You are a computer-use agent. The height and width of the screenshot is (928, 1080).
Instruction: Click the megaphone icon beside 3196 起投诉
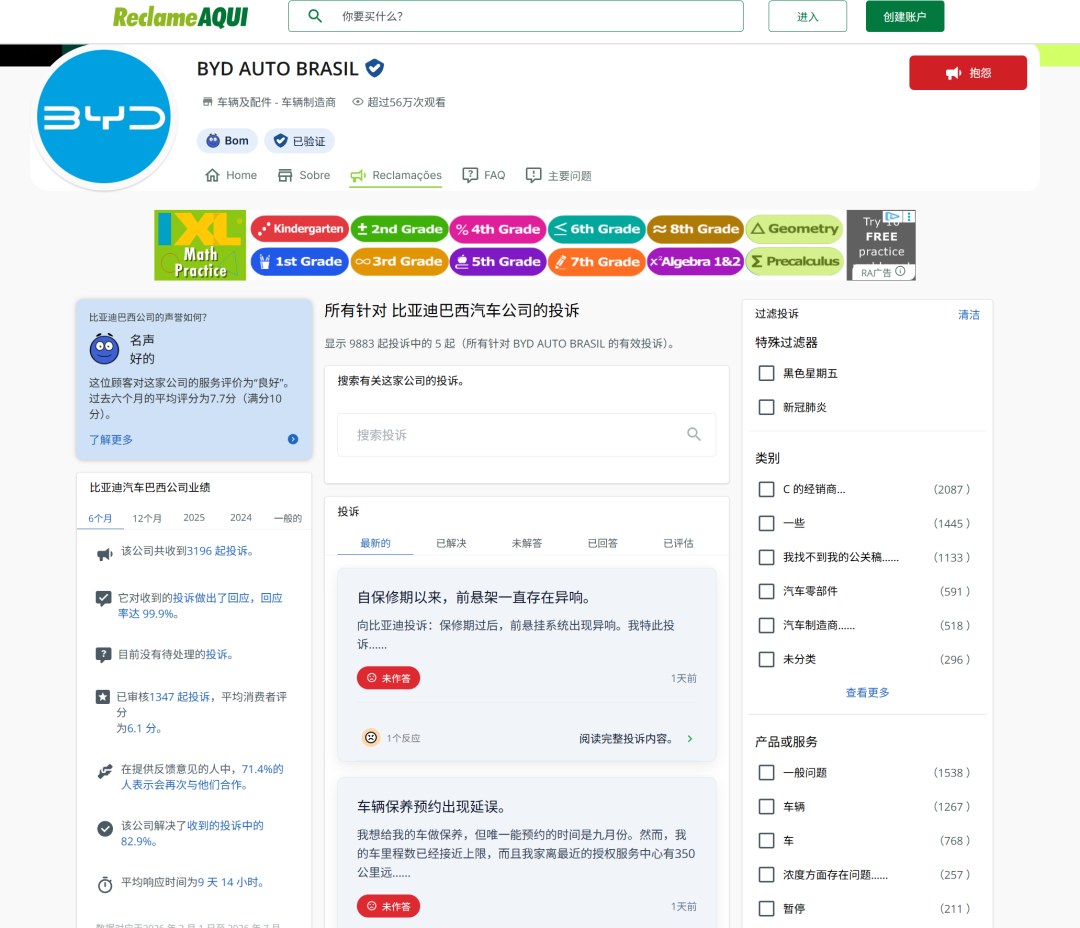click(x=104, y=555)
